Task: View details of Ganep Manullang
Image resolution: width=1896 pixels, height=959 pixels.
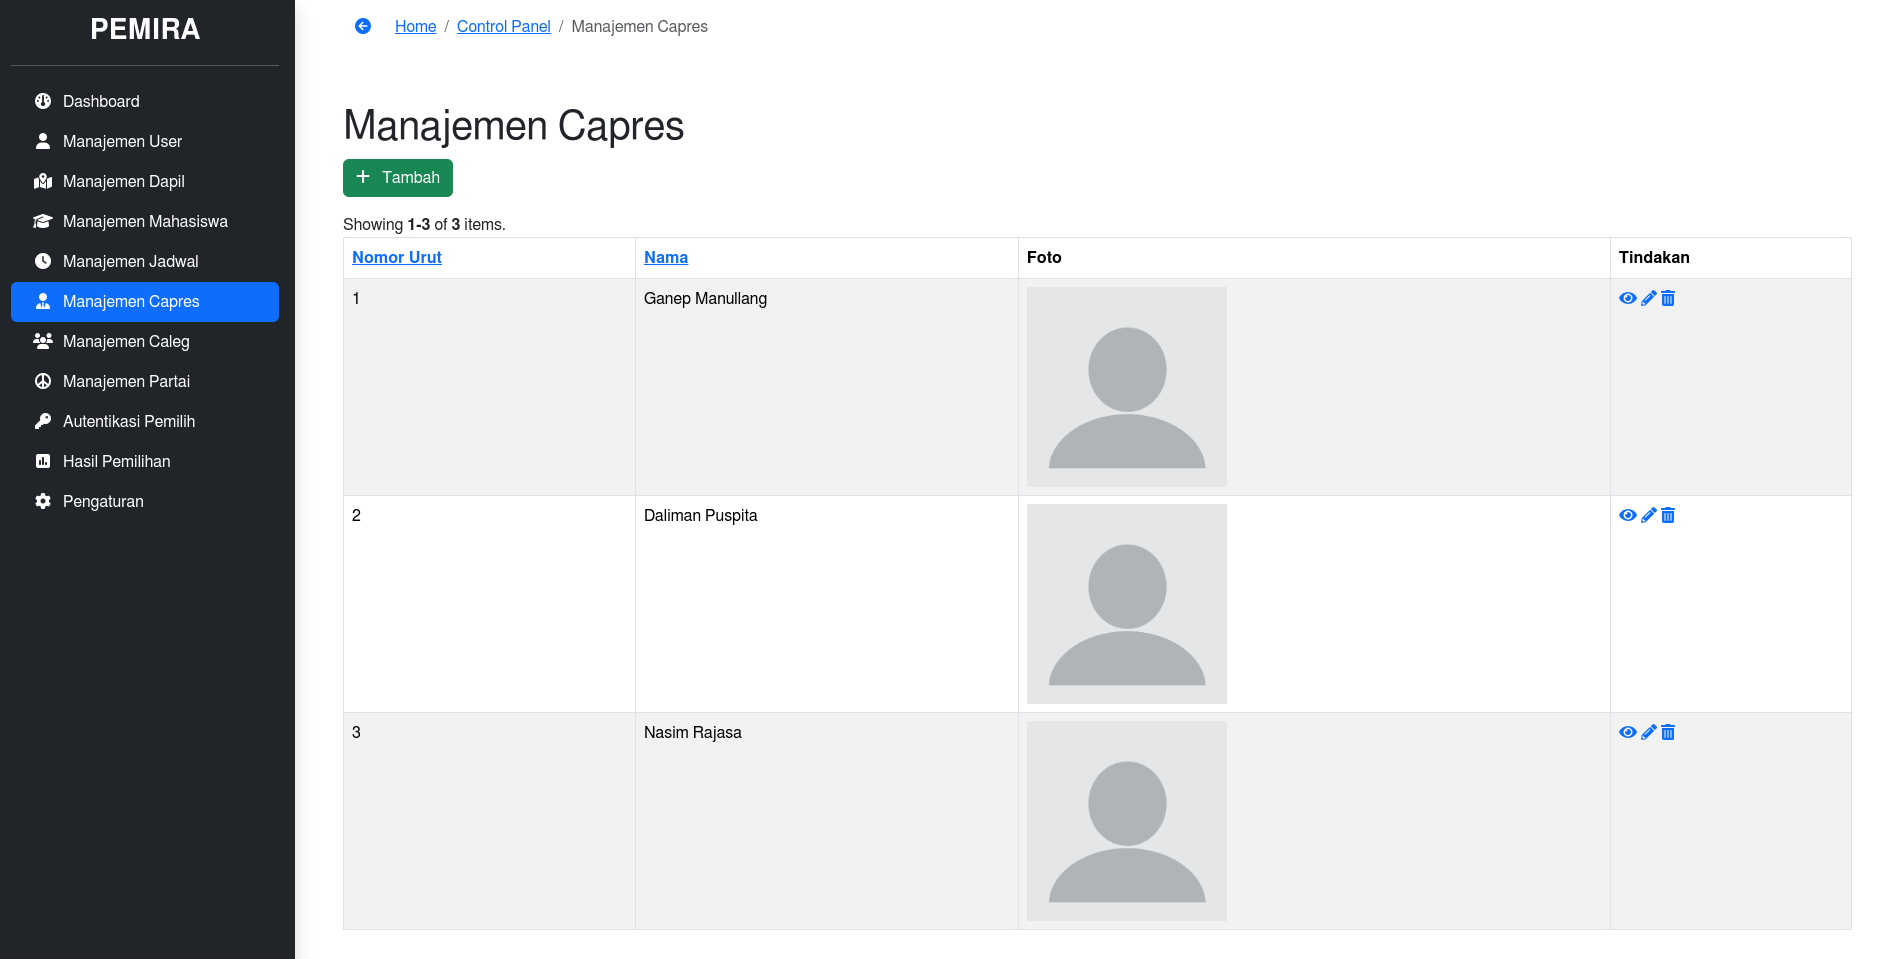Action: tap(1627, 298)
